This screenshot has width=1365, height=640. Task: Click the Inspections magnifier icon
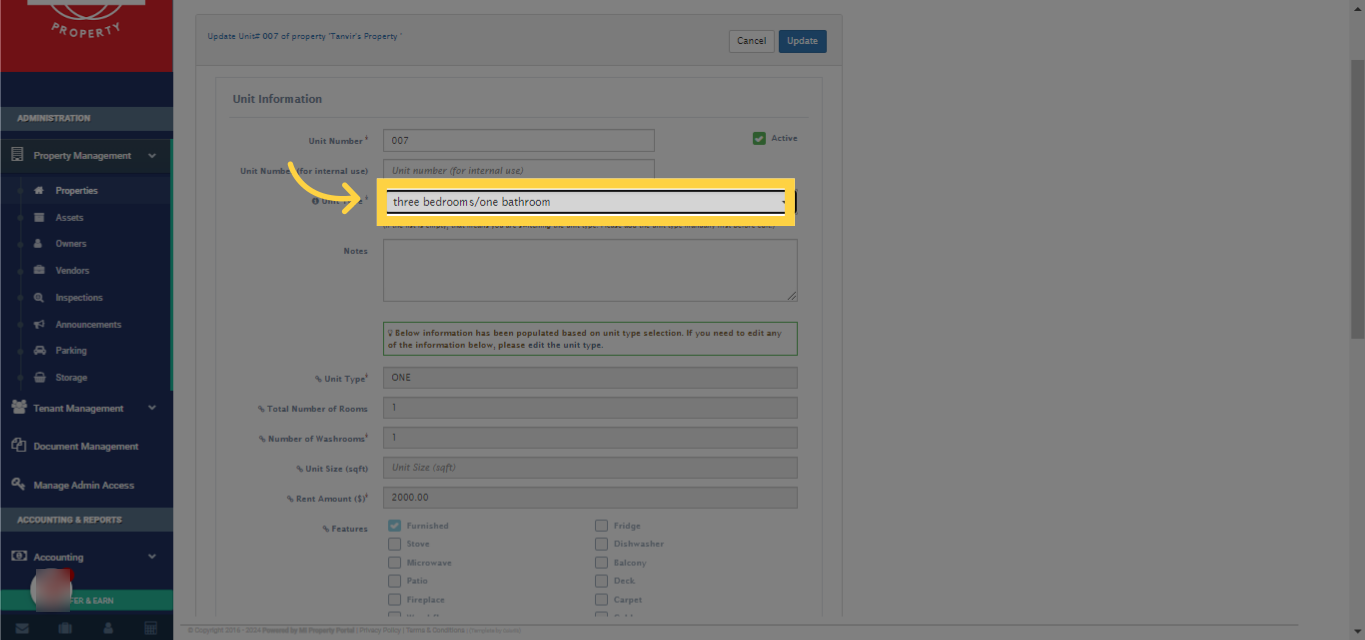39,297
